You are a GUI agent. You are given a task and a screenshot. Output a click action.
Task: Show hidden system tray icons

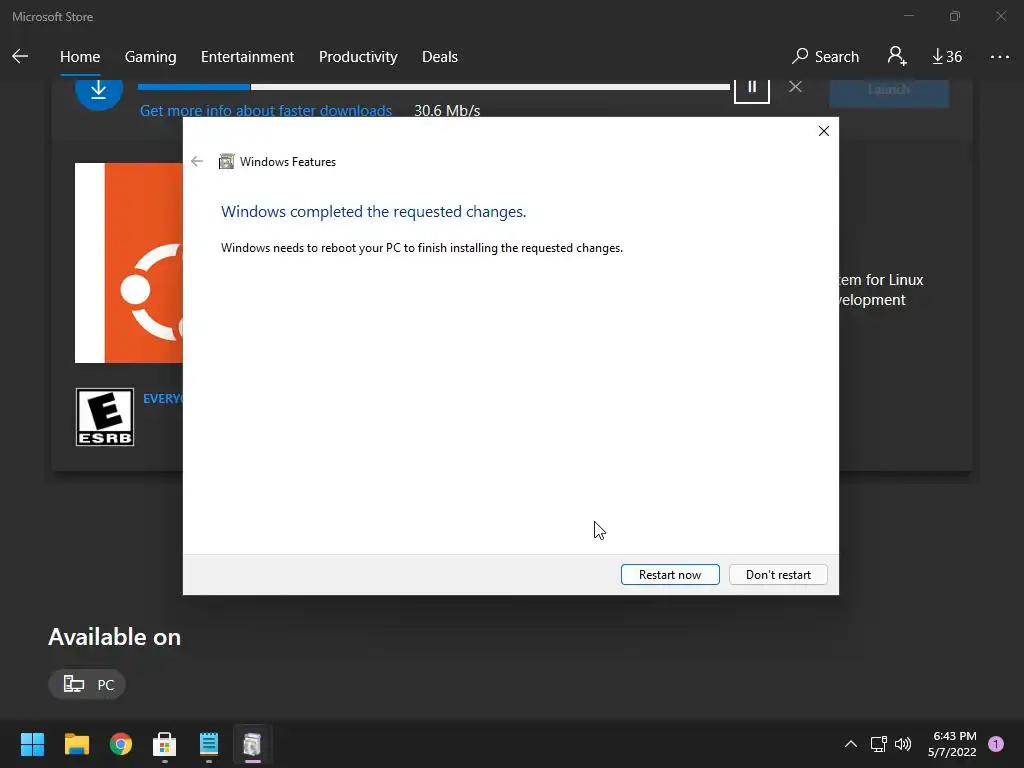(851, 744)
